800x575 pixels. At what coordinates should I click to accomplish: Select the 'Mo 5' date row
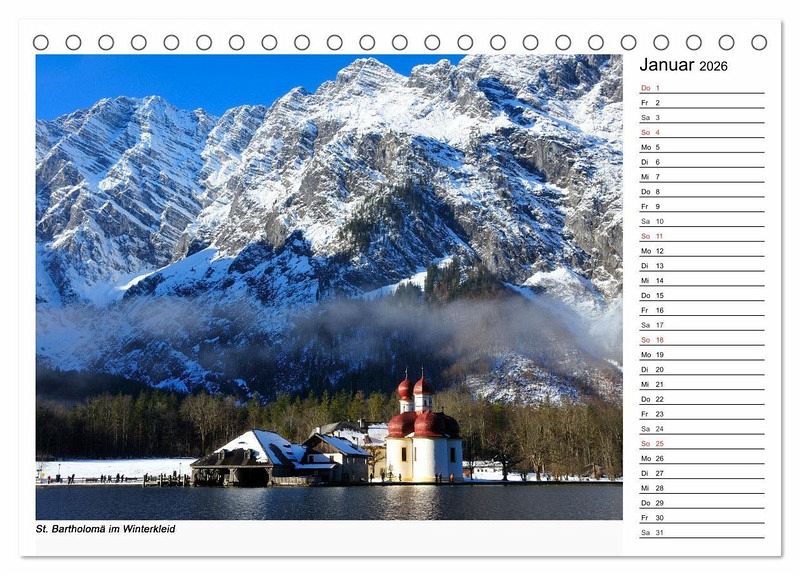[702, 147]
